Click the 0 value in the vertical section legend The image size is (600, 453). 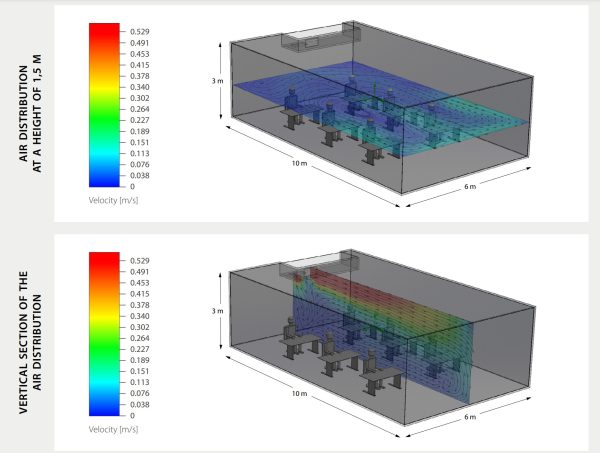(x=132, y=416)
